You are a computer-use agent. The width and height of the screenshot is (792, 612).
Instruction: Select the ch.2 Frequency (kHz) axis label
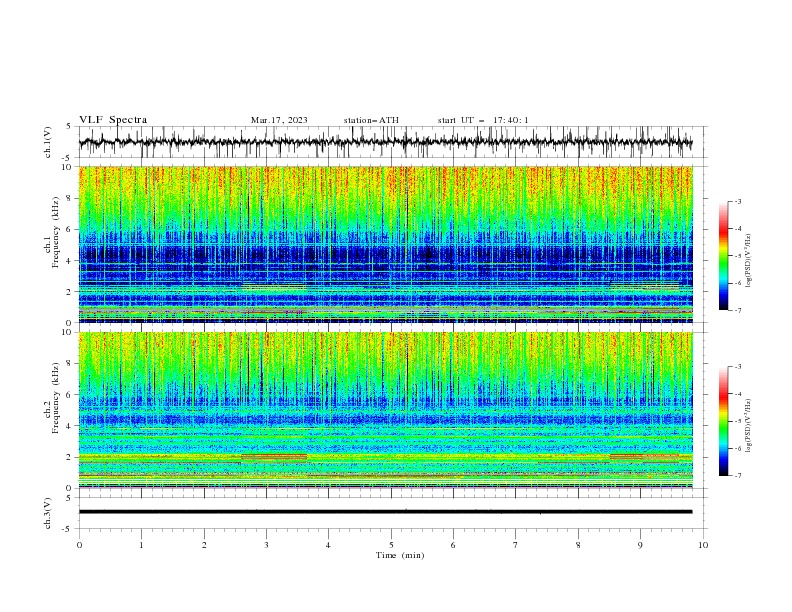(x=52, y=398)
